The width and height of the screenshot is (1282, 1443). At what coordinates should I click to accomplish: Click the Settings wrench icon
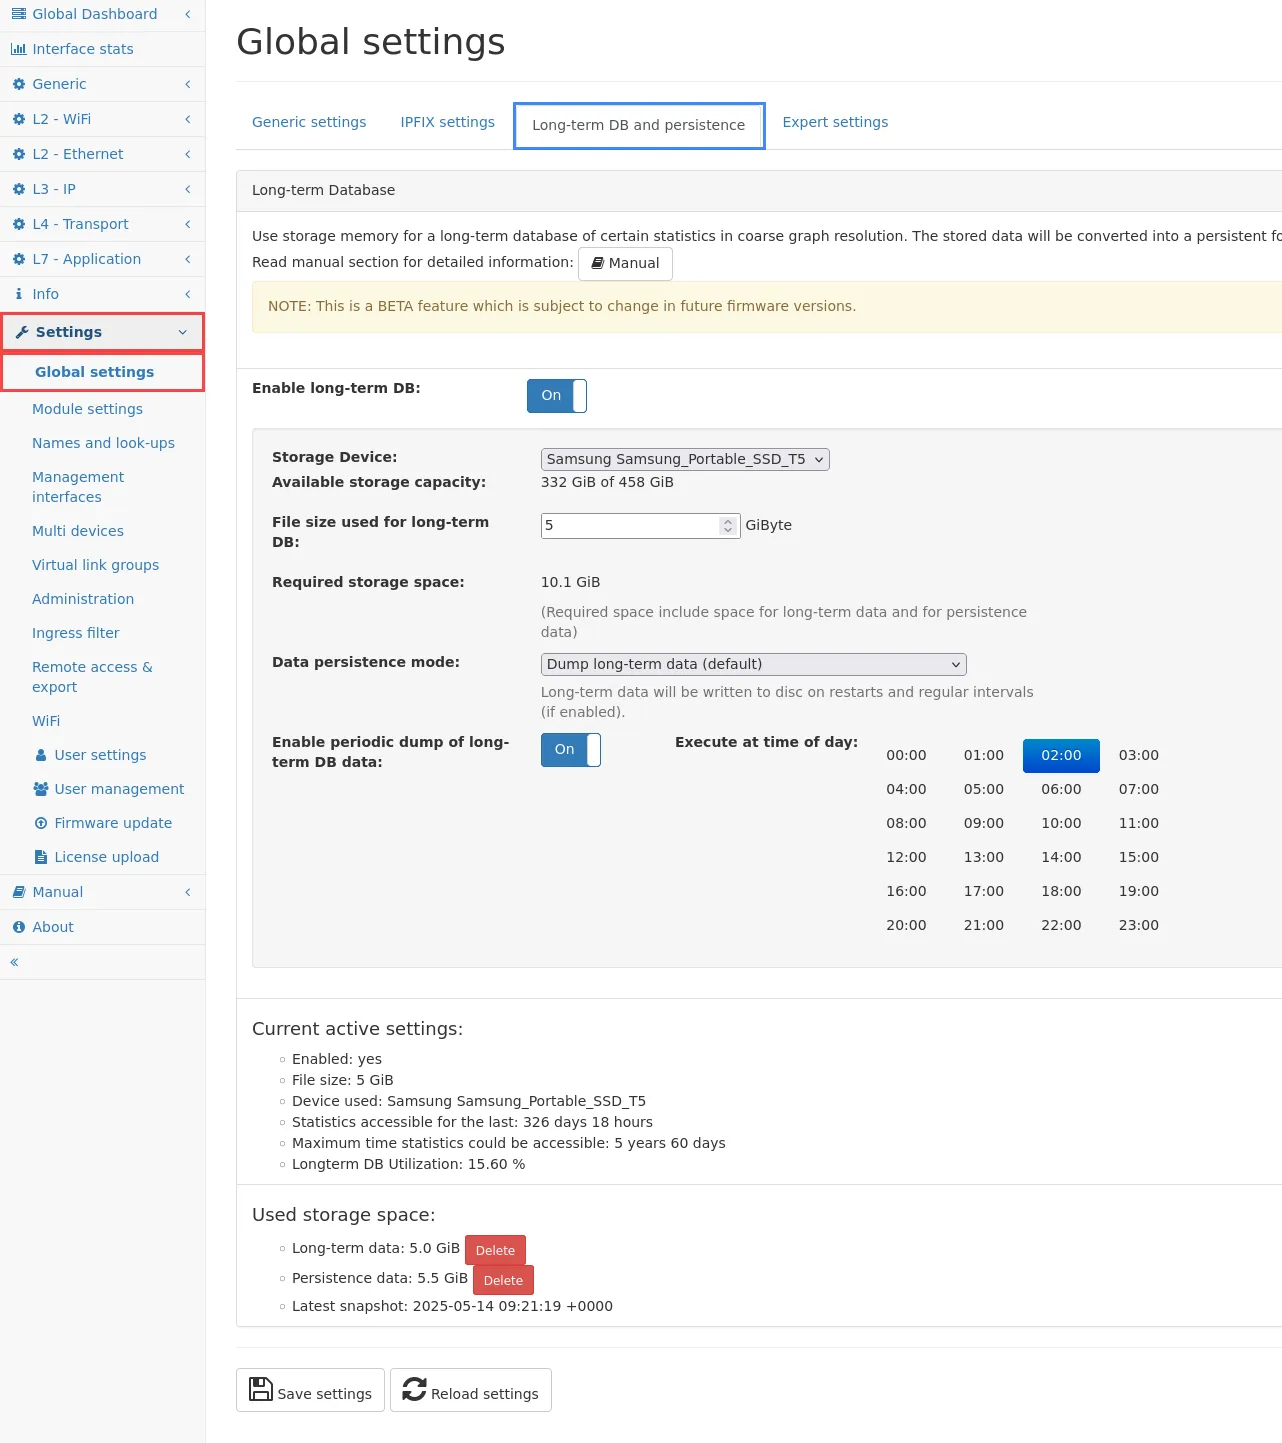point(24,331)
